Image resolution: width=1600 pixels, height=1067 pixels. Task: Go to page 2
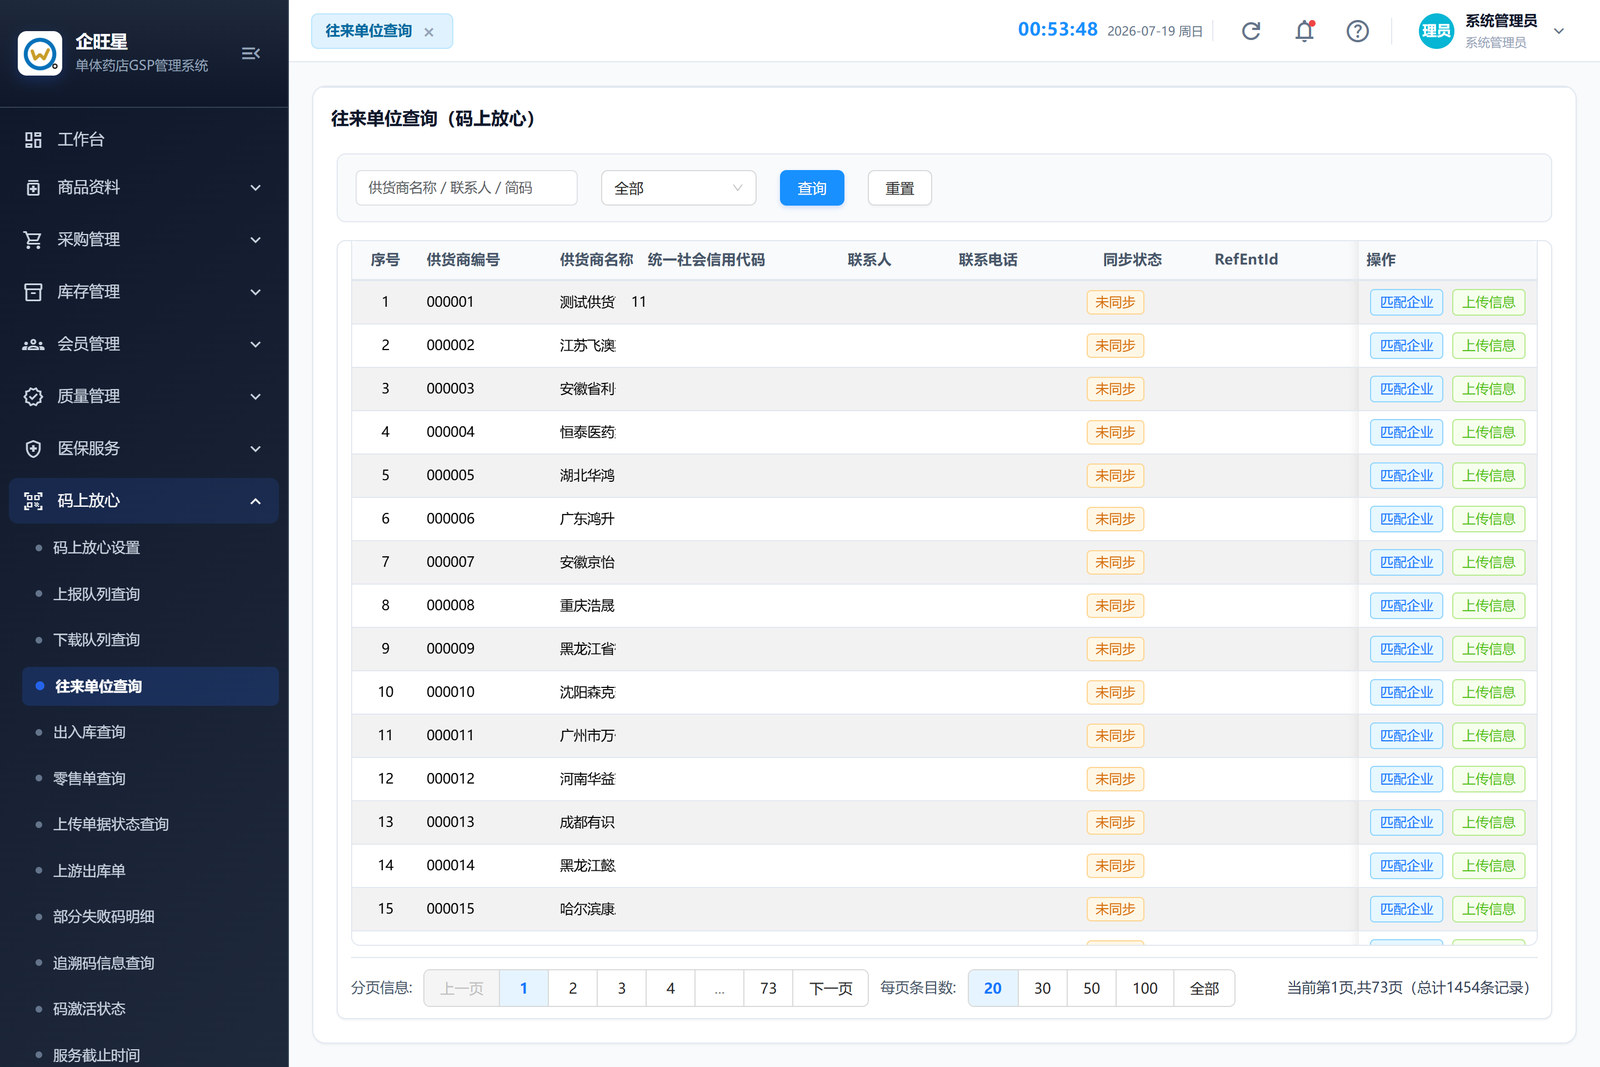(573, 988)
